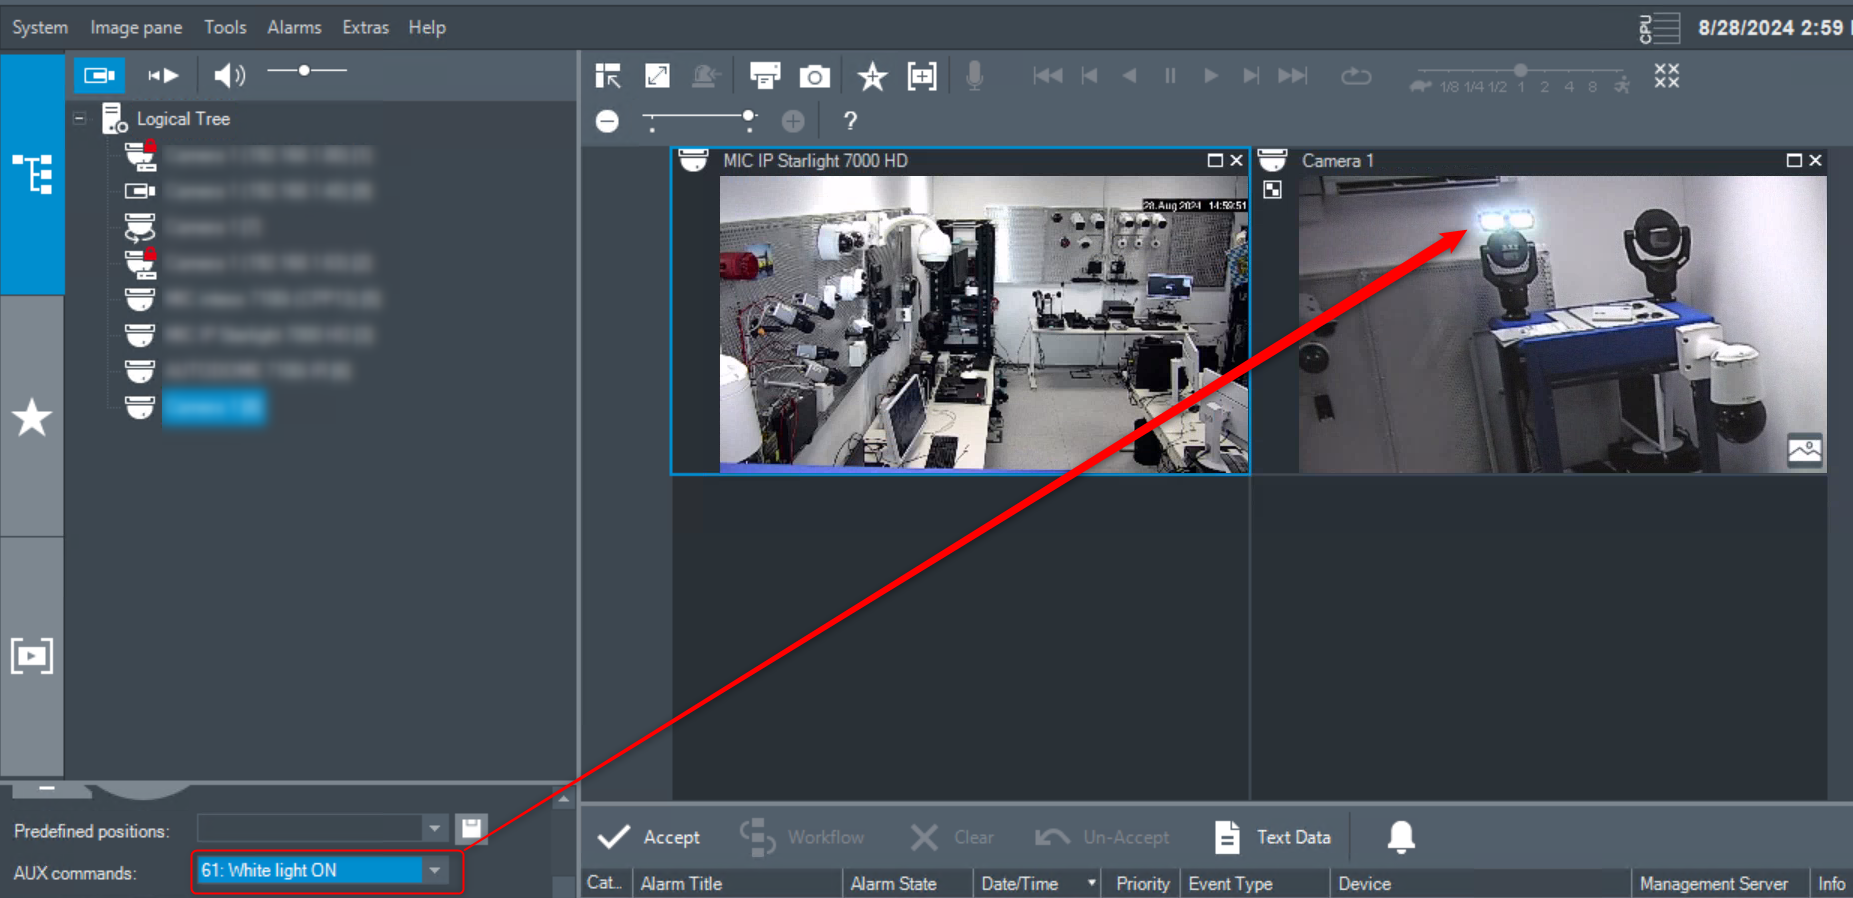Click the print image toolbar icon
The image size is (1853, 898).
[x=764, y=76]
